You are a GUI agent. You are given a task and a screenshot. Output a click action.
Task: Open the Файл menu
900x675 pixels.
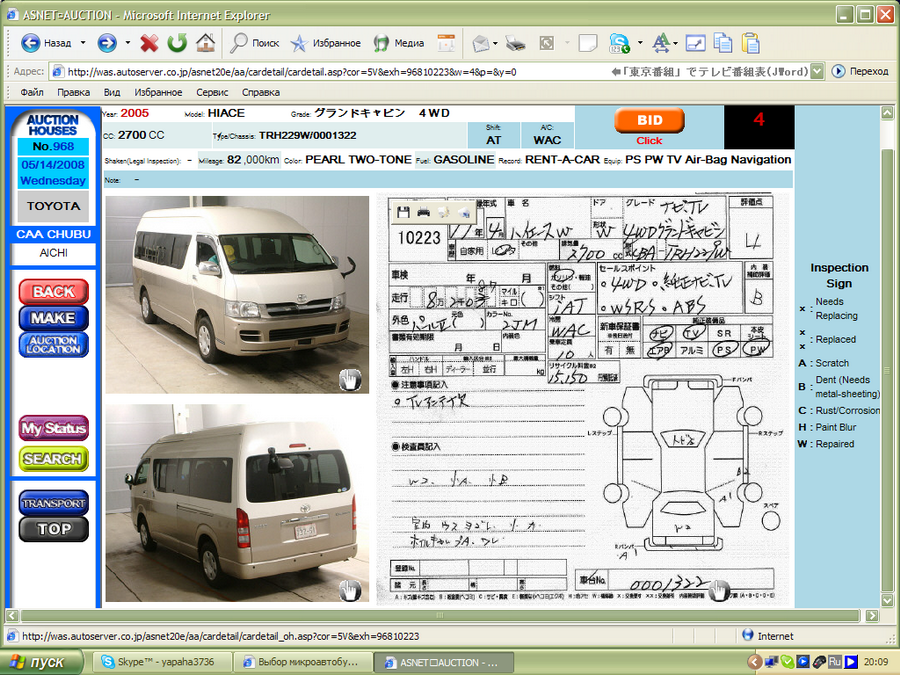[x=31, y=92]
